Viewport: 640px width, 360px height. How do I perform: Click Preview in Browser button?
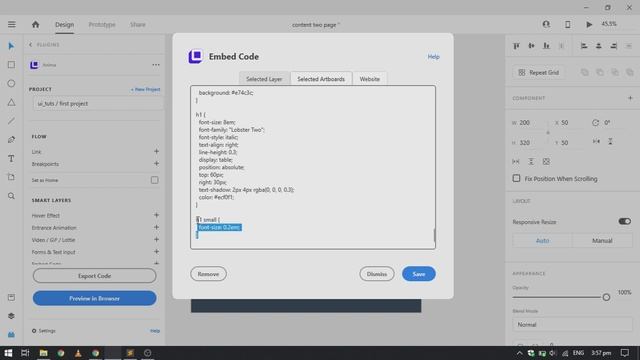94,298
